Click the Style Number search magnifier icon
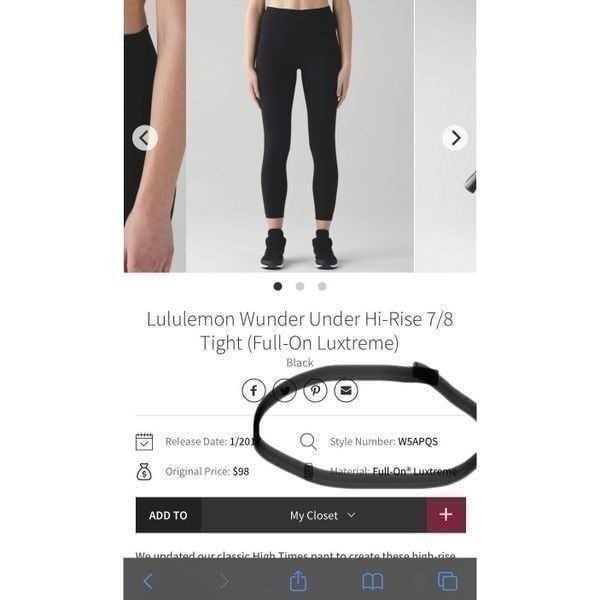The height and width of the screenshot is (600, 600). tap(308, 442)
